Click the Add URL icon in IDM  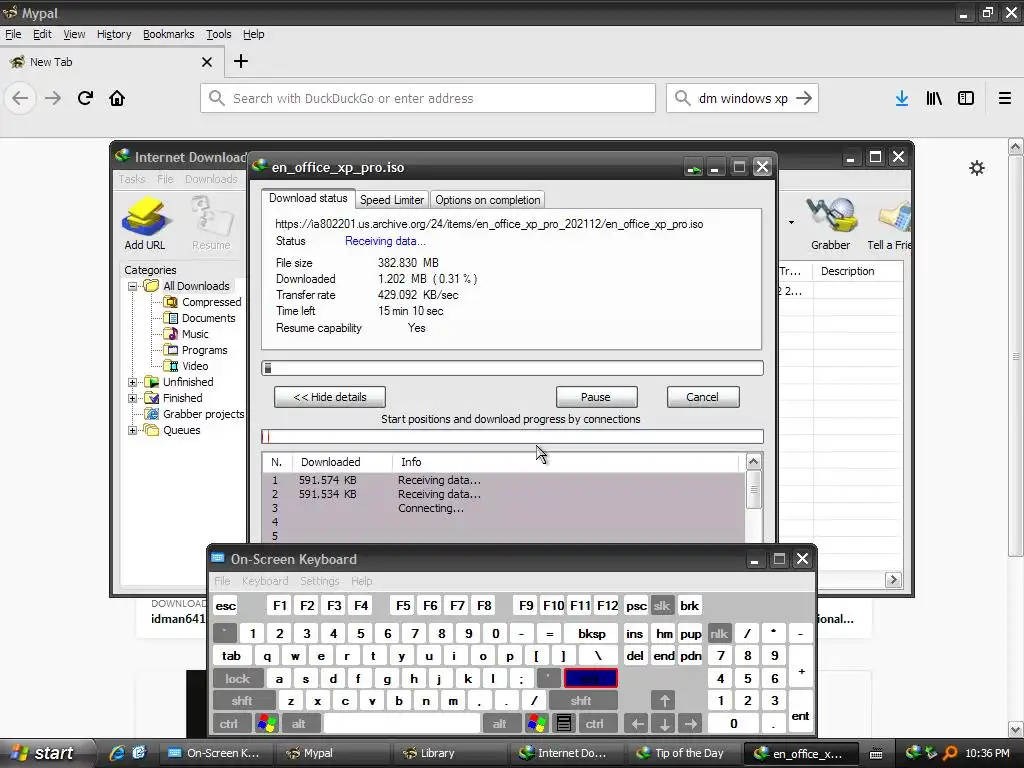tap(145, 223)
